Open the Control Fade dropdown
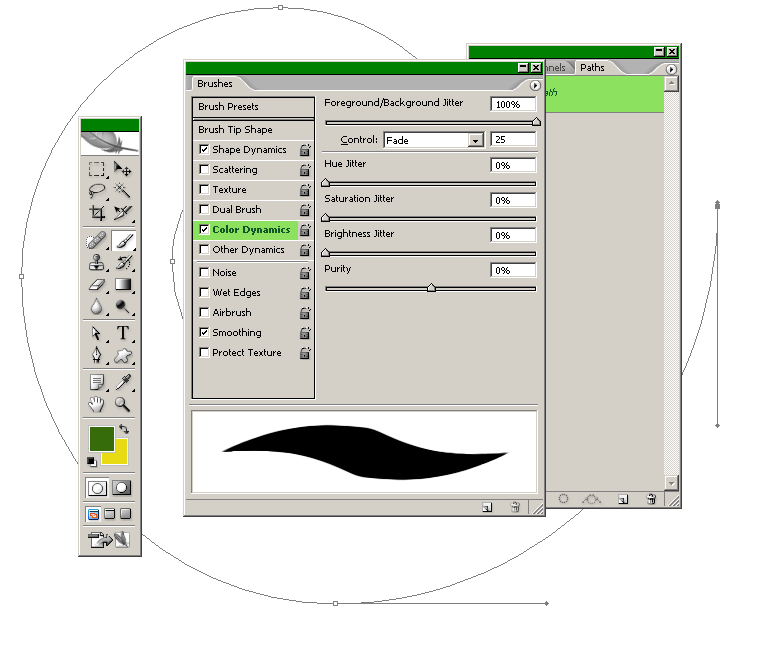This screenshot has height=653, width=760. pos(475,141)
